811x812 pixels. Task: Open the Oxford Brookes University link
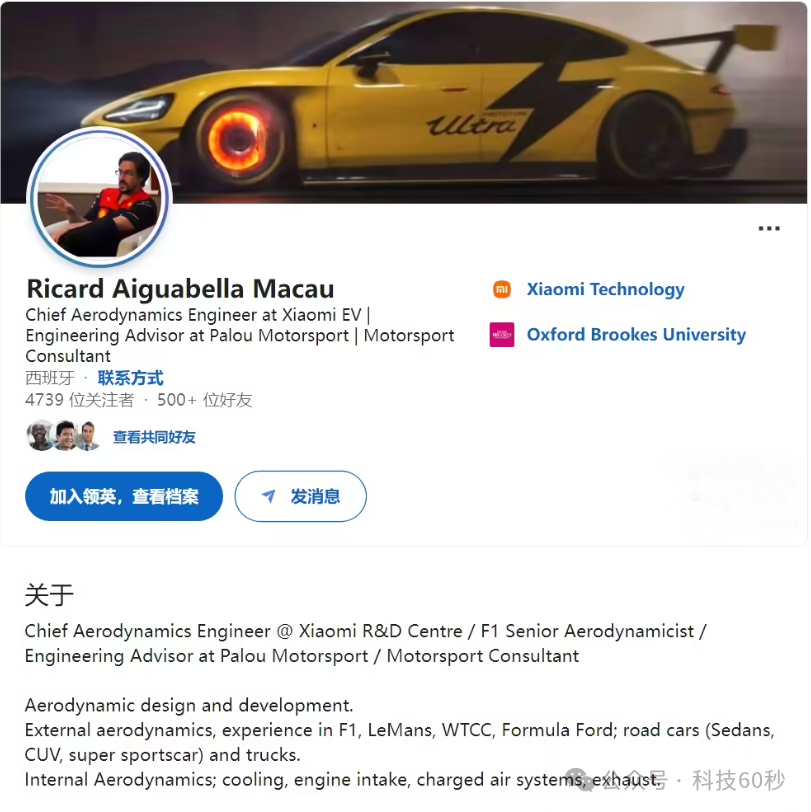click(x=636, y=335)
